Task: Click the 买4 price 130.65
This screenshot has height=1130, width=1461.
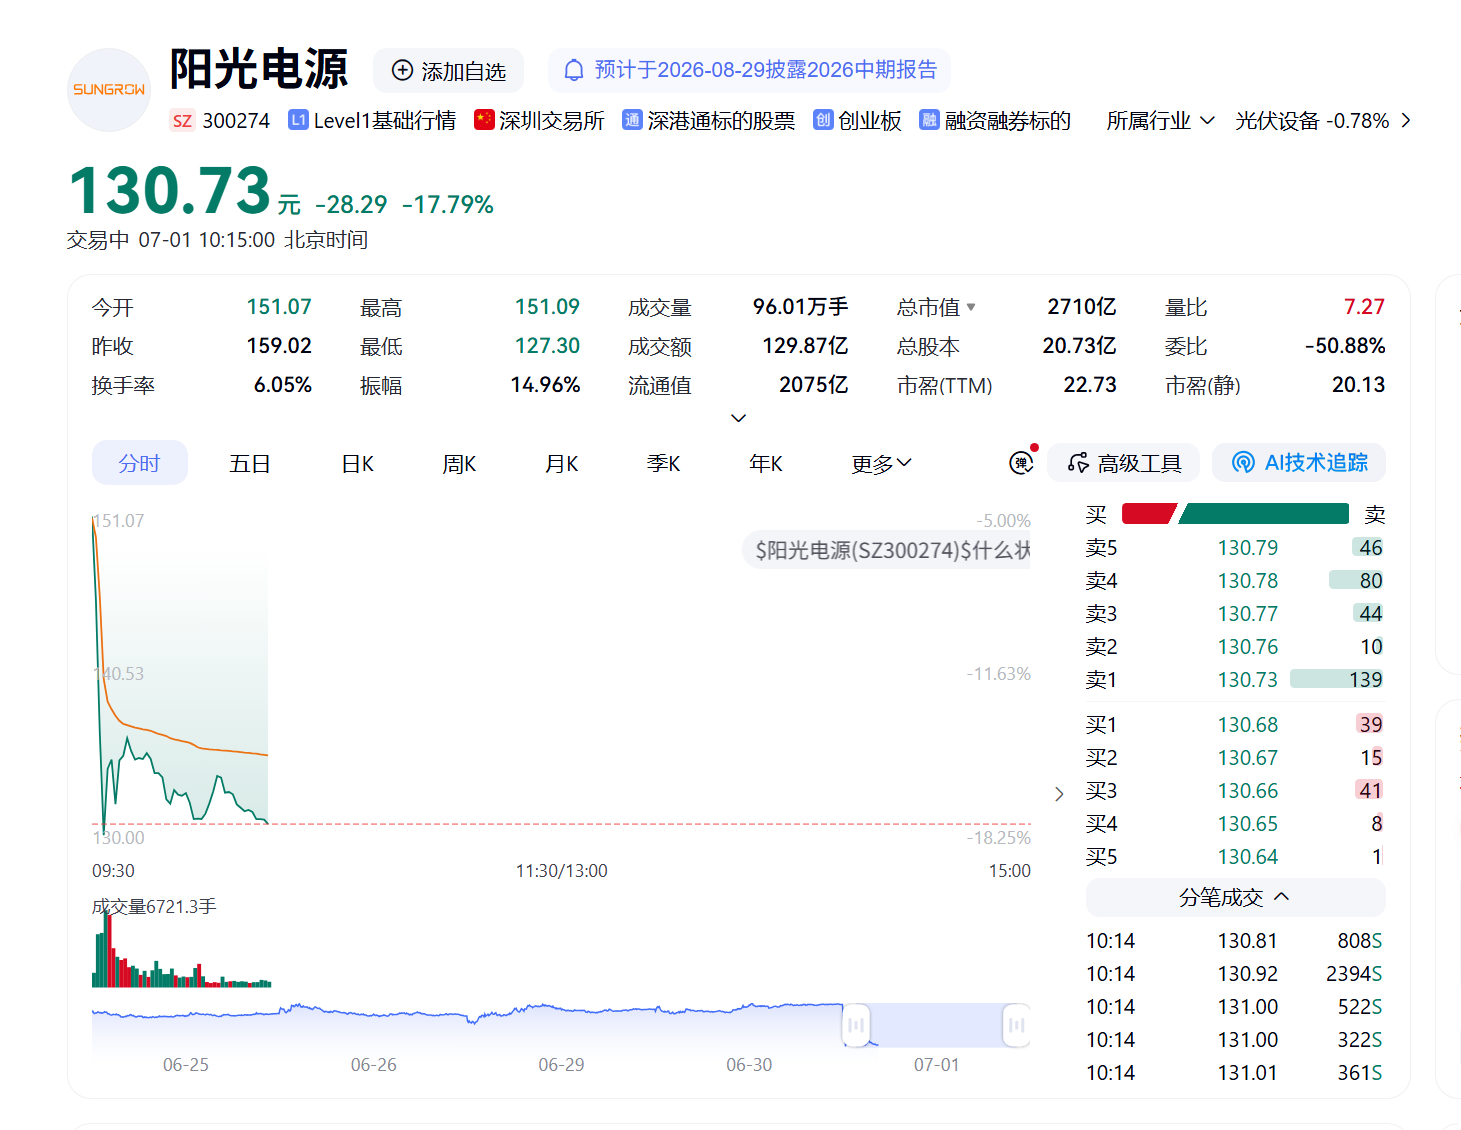Action: [x=1248, y=824]
